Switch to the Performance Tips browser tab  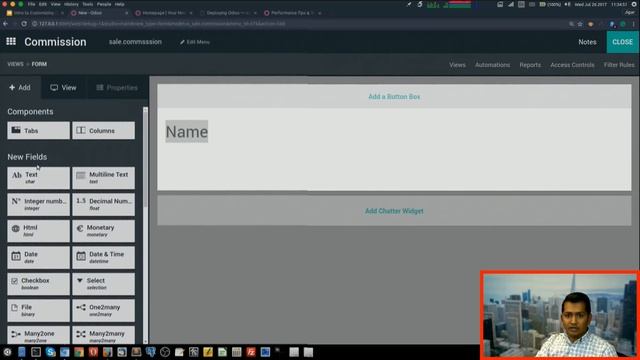pyautogui.click(x=292, y=13)
